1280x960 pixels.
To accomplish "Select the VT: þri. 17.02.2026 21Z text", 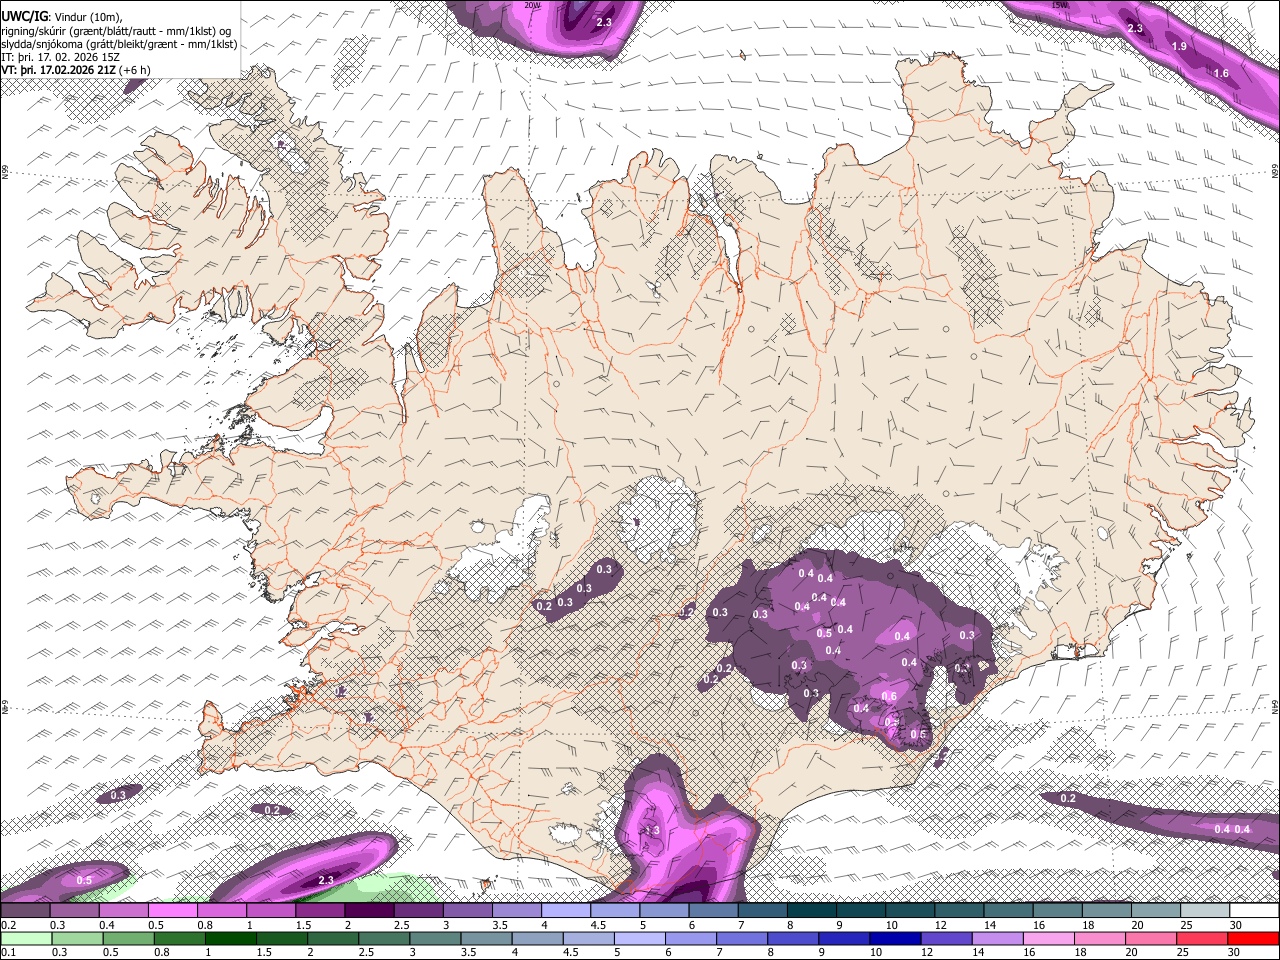I will (x=59, y=70).
